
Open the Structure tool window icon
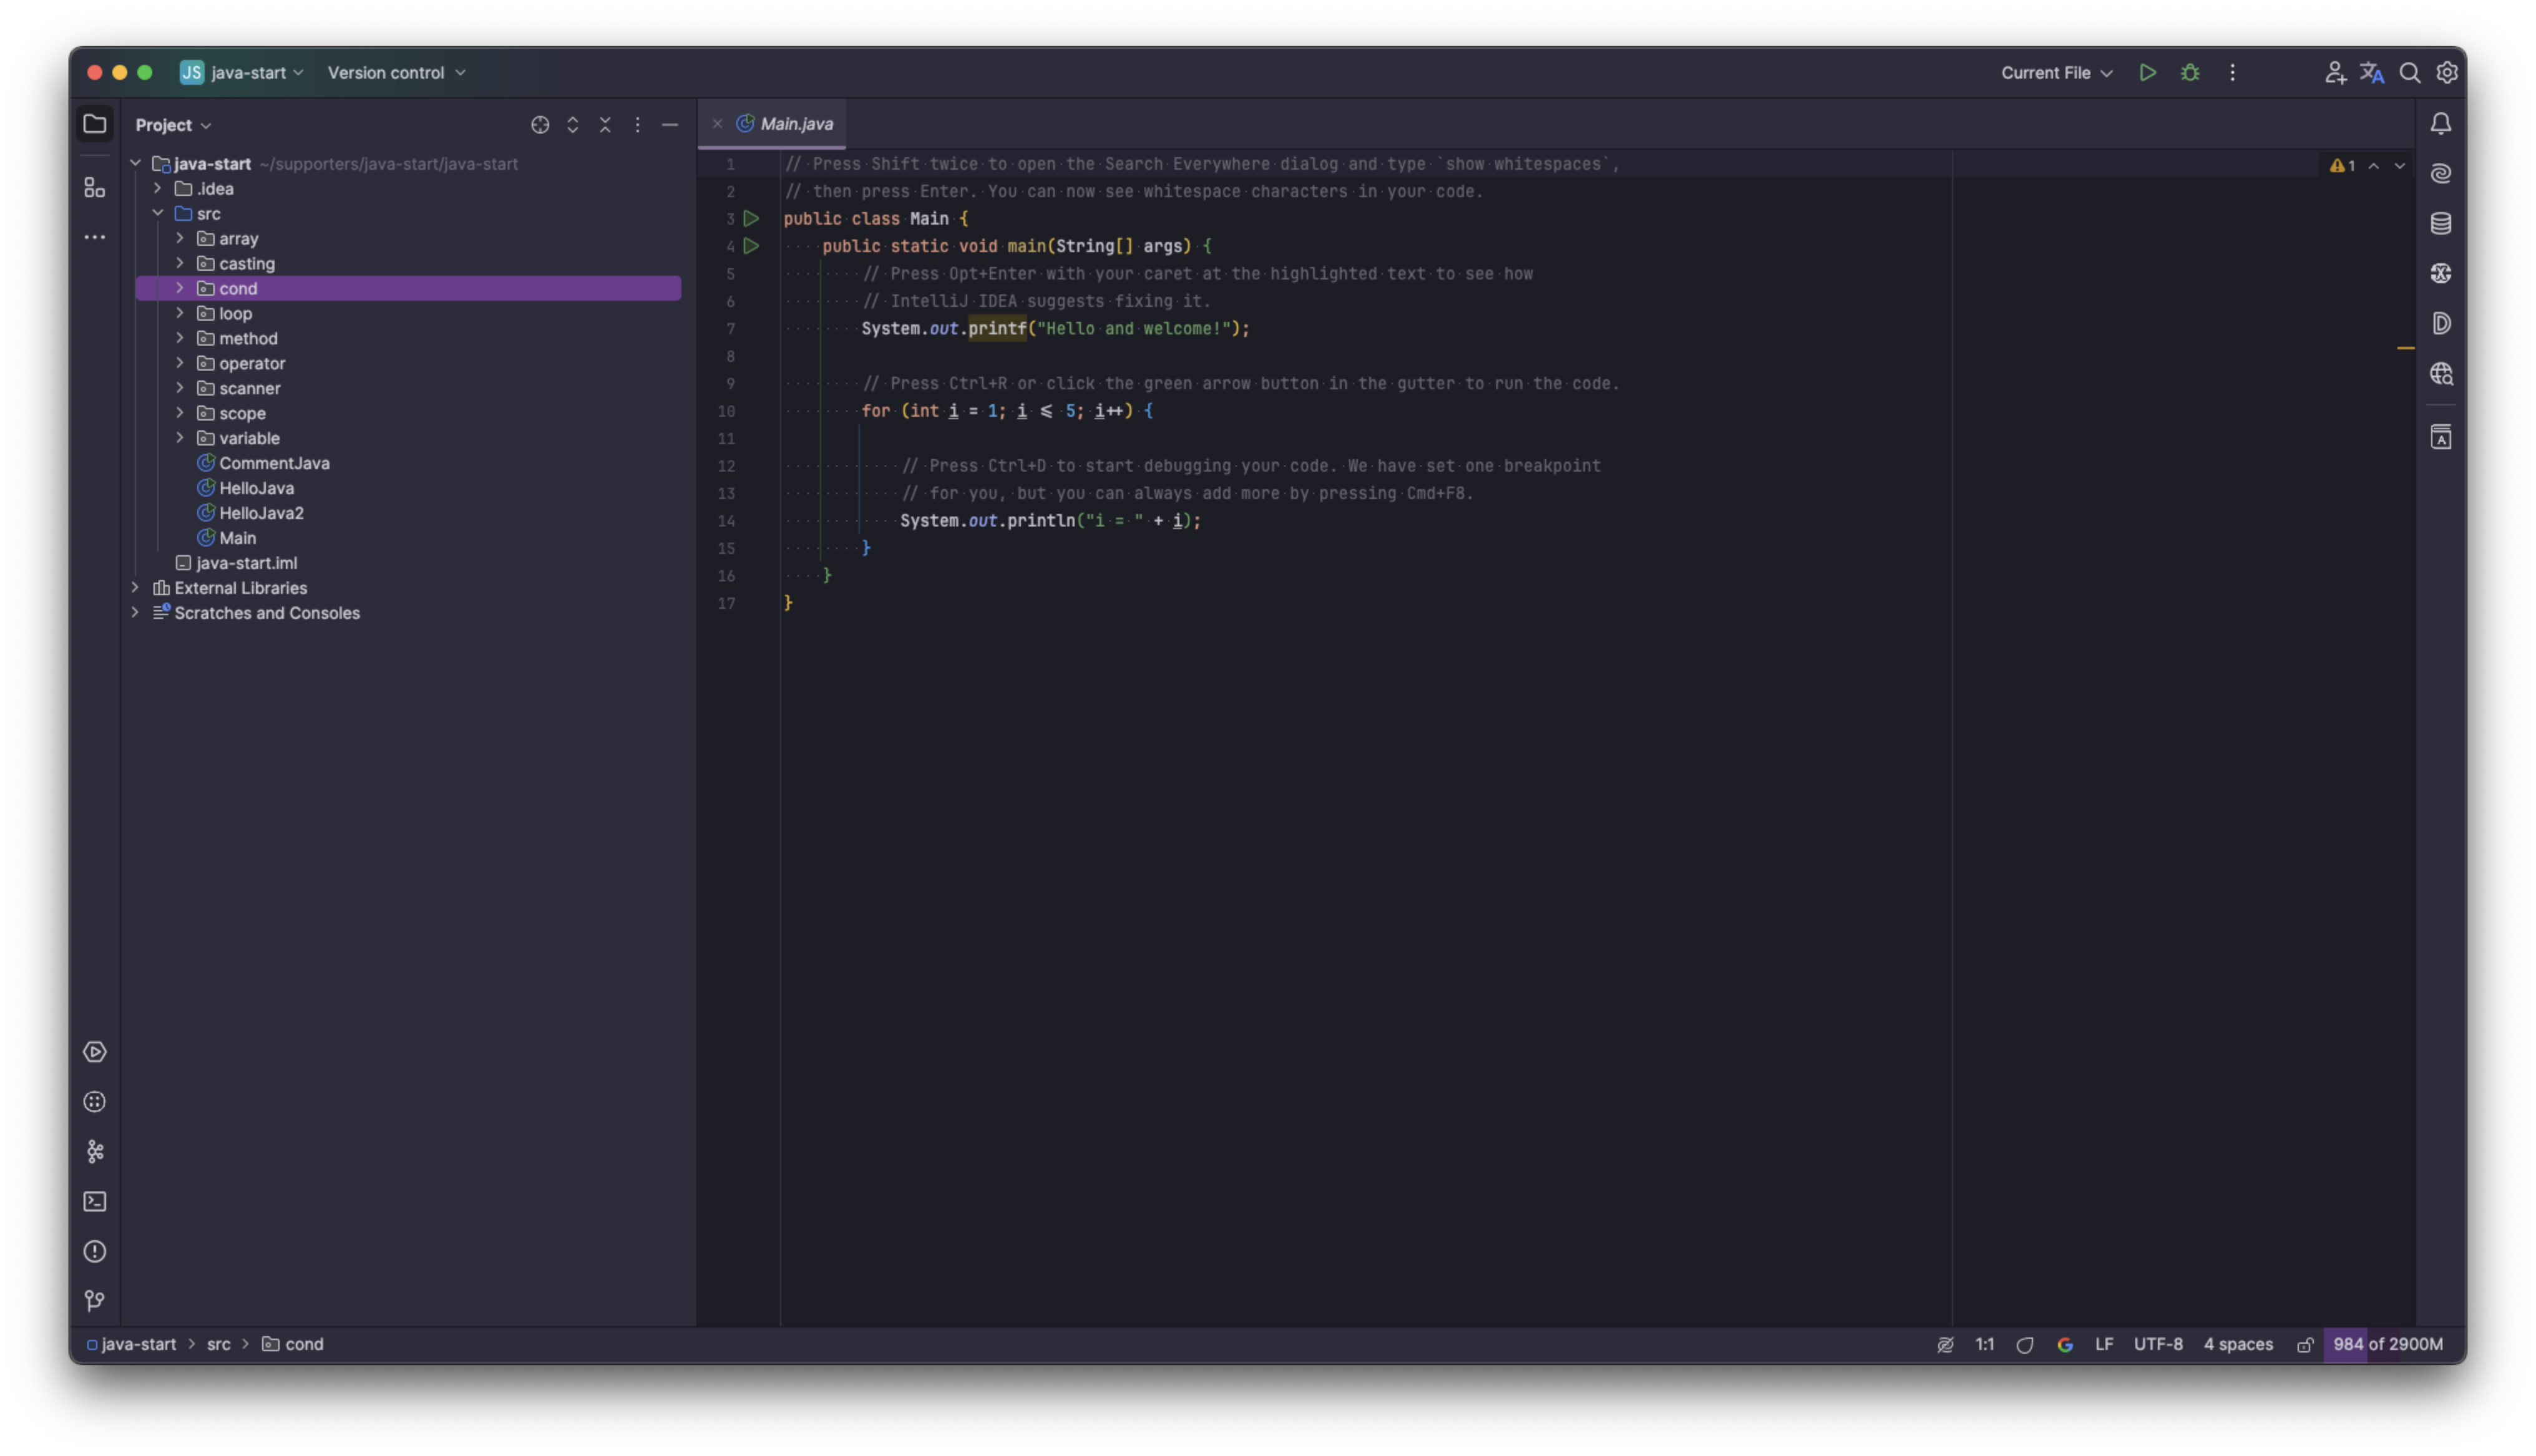(x=95, y=187)
